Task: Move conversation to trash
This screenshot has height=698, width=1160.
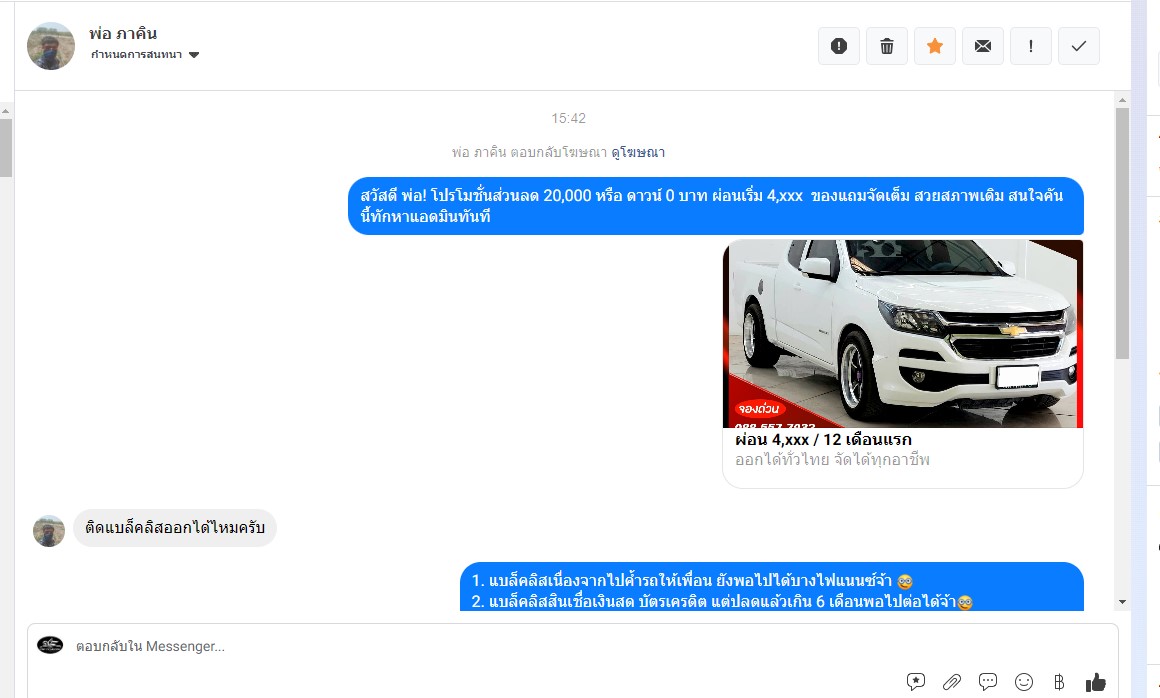Action: 886,46
